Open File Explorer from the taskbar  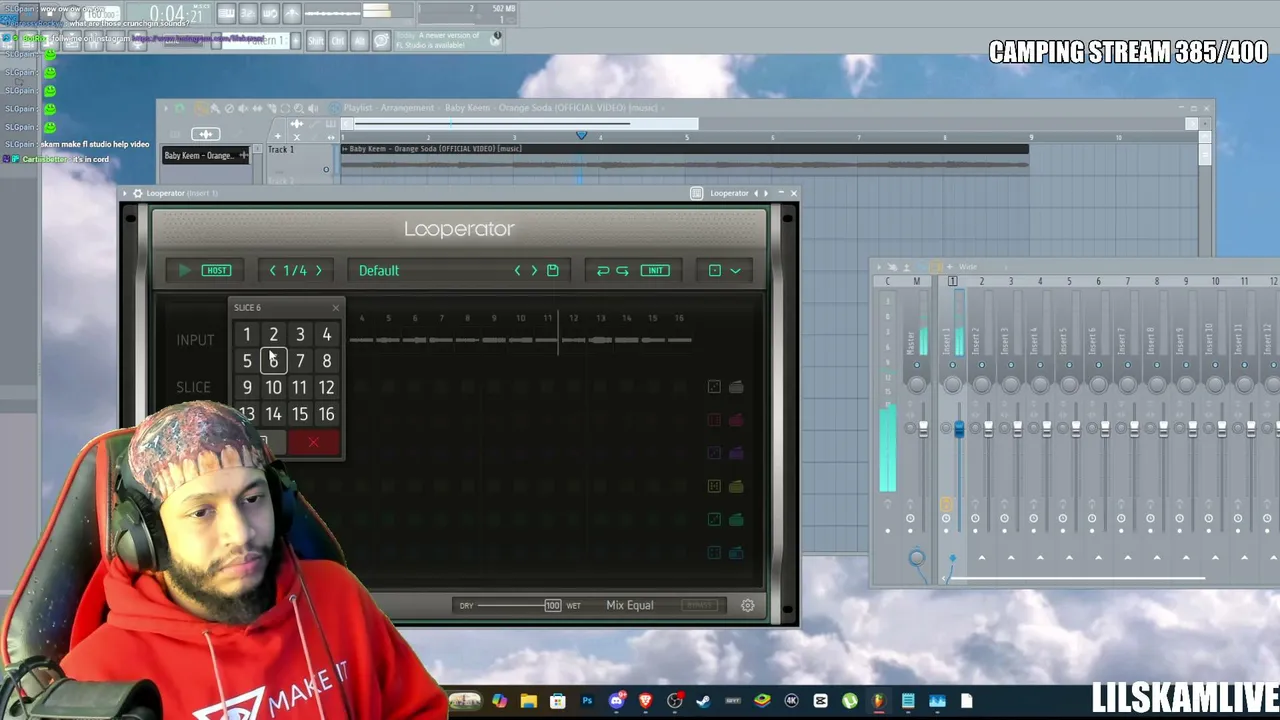click(529, 701)
